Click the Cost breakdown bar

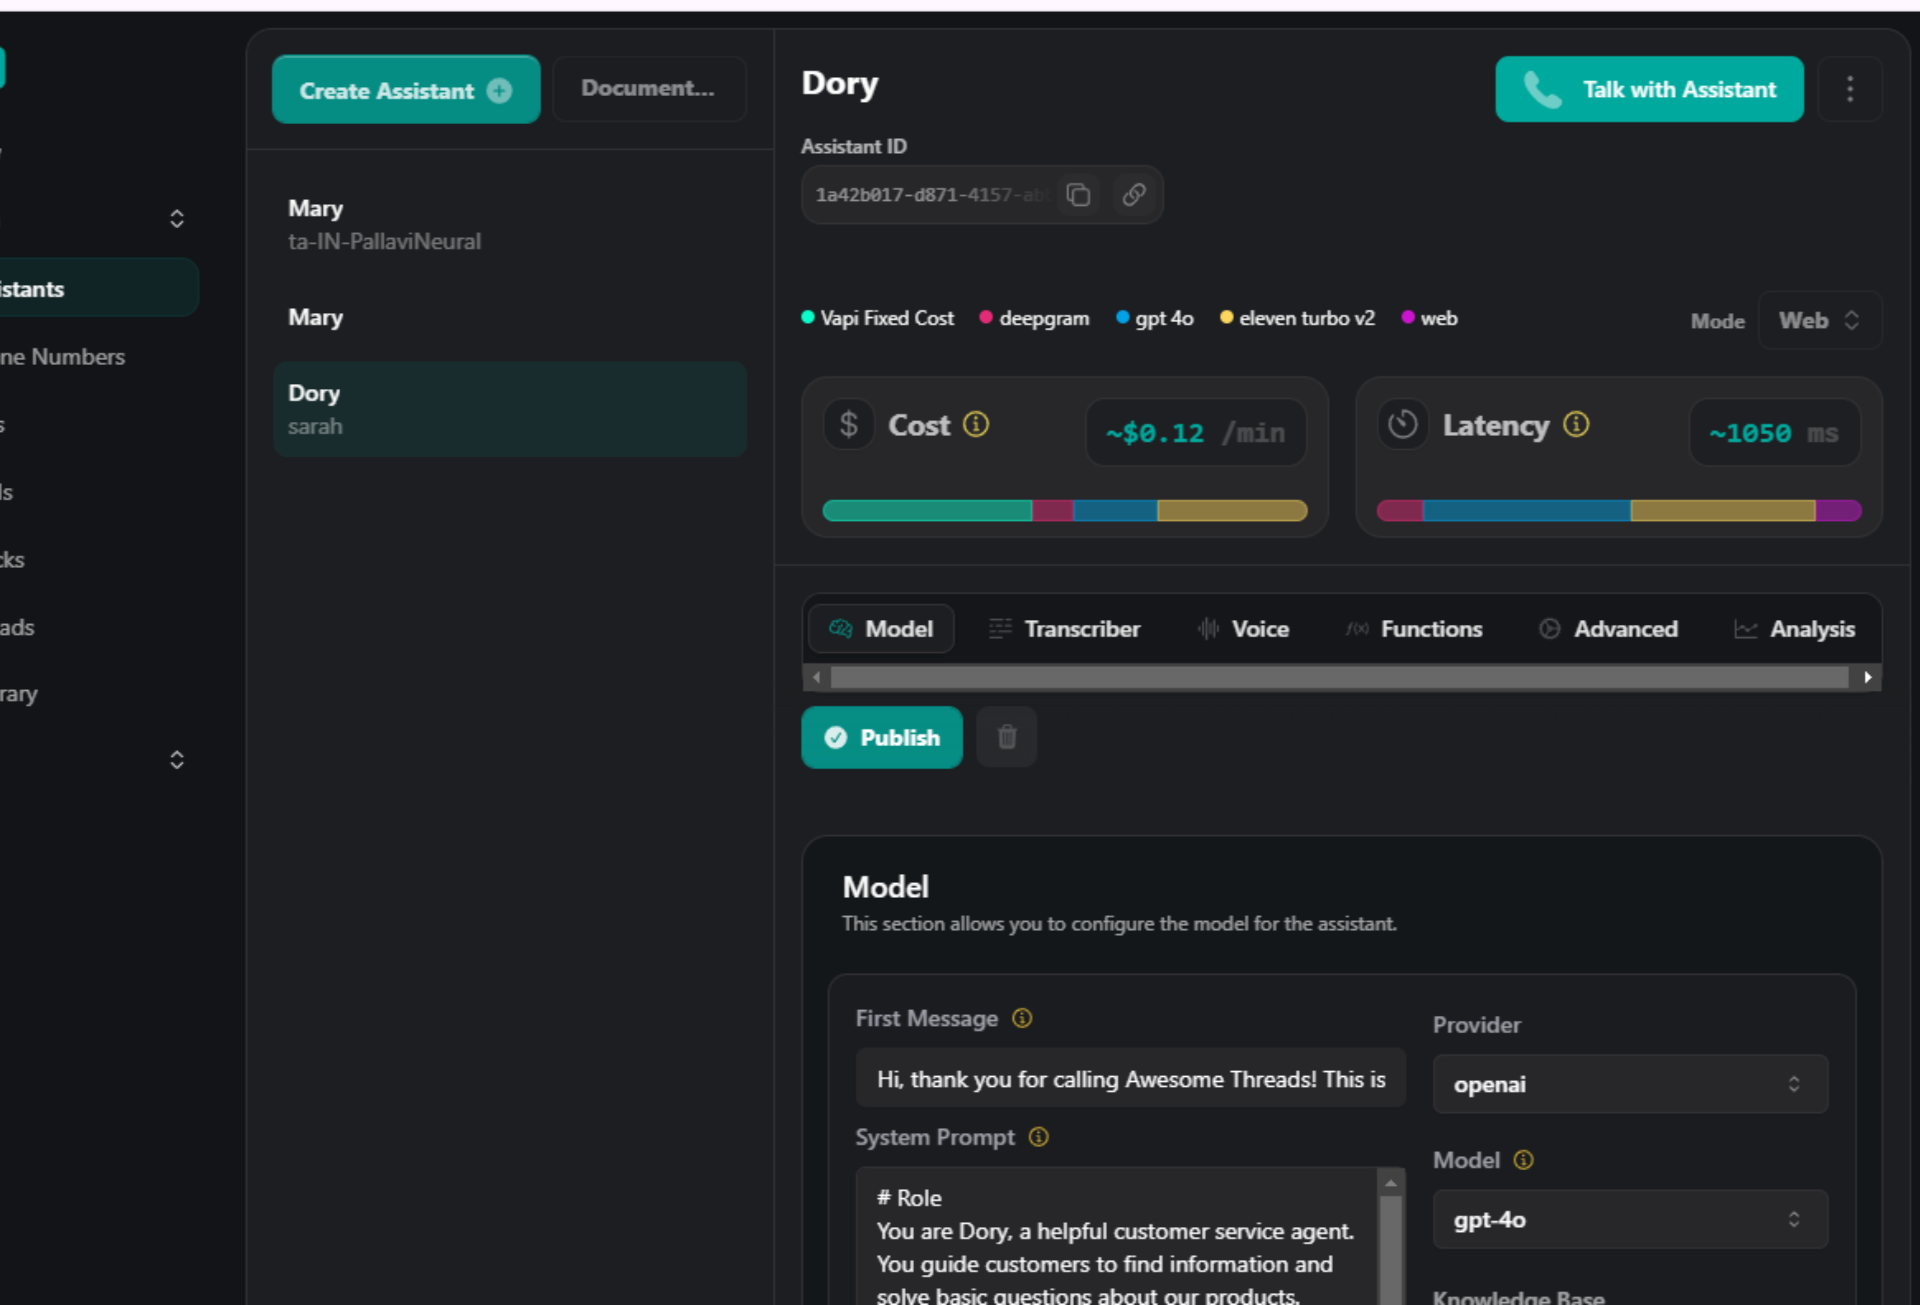point(1064,511)
